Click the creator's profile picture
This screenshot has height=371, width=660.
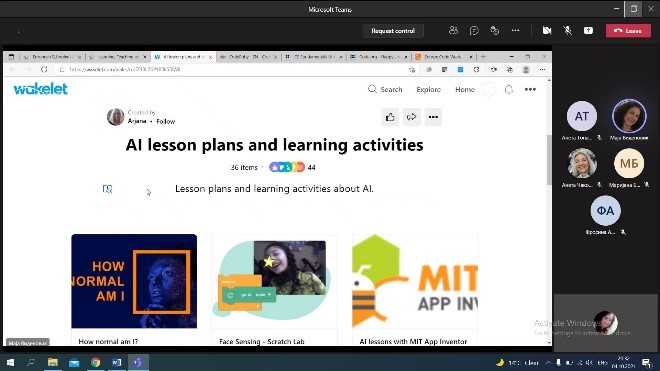(115, 117)
